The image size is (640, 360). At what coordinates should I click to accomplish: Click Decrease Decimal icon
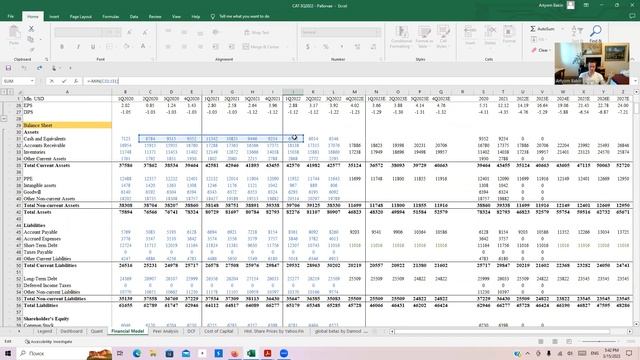click(373, 47)
